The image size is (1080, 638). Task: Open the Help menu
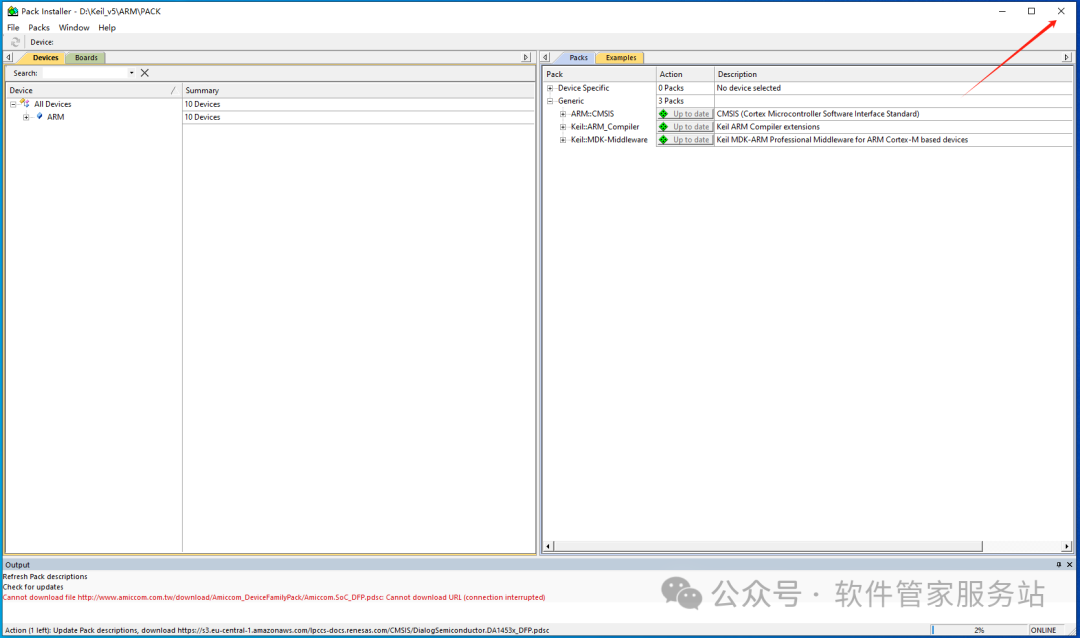tap(107, 28)
